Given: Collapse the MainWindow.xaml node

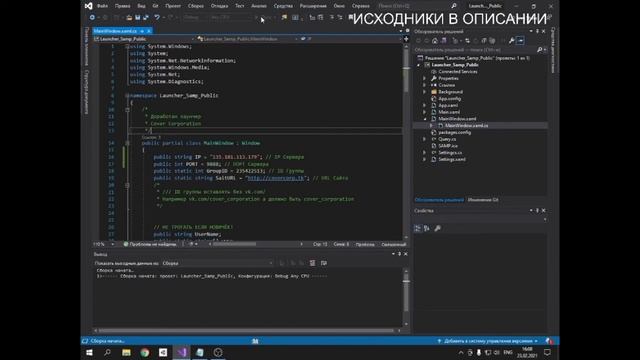Looking at the screenshot, I should point(424,119).
